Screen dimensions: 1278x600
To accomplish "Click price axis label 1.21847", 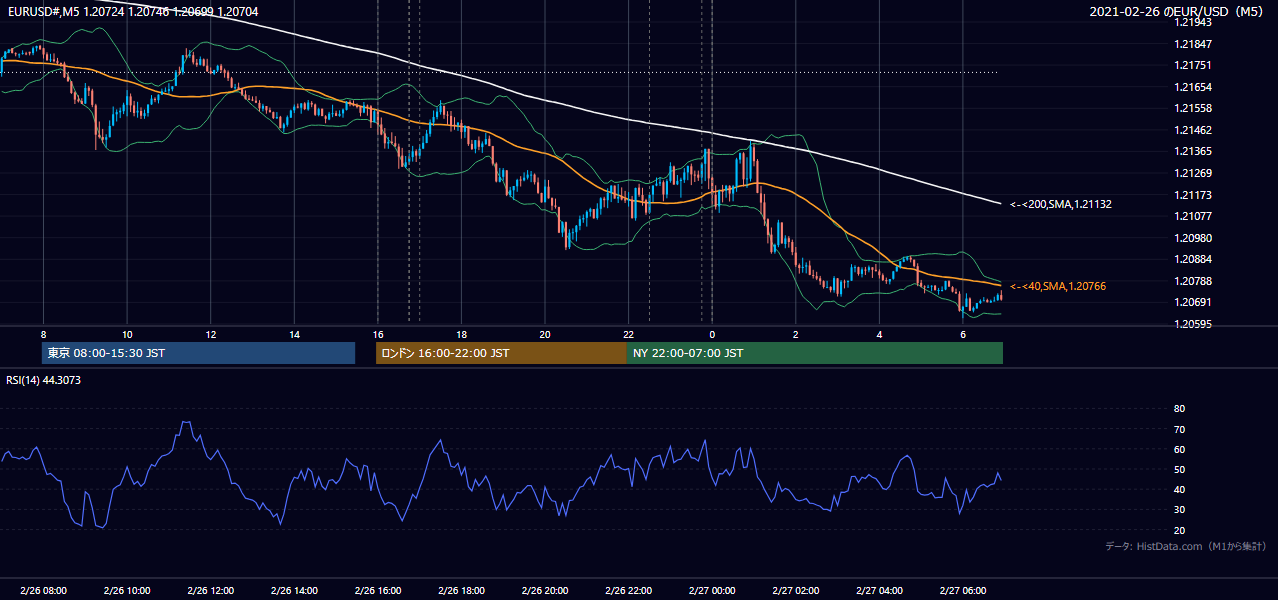I will tap(1193, 44).
